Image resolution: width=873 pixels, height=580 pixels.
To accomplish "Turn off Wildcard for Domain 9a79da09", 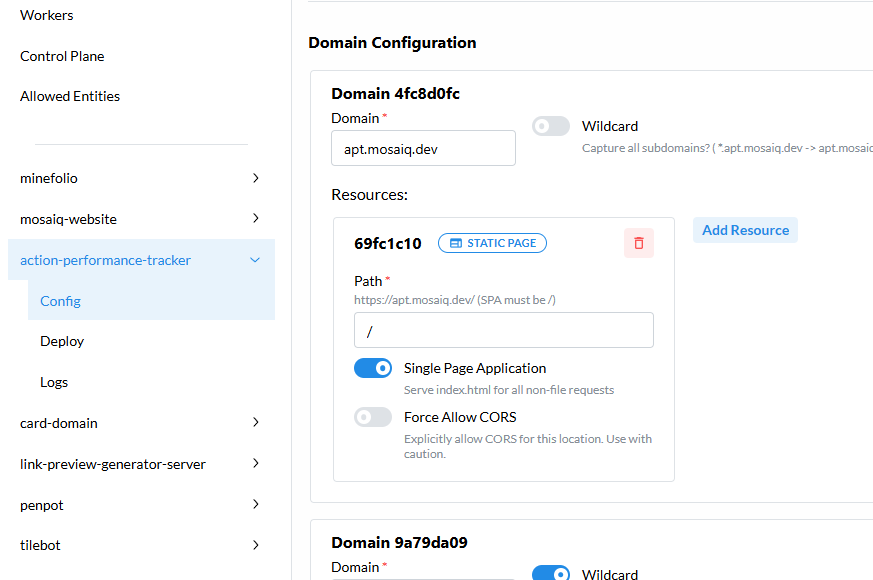I will (x=551, y=574).
